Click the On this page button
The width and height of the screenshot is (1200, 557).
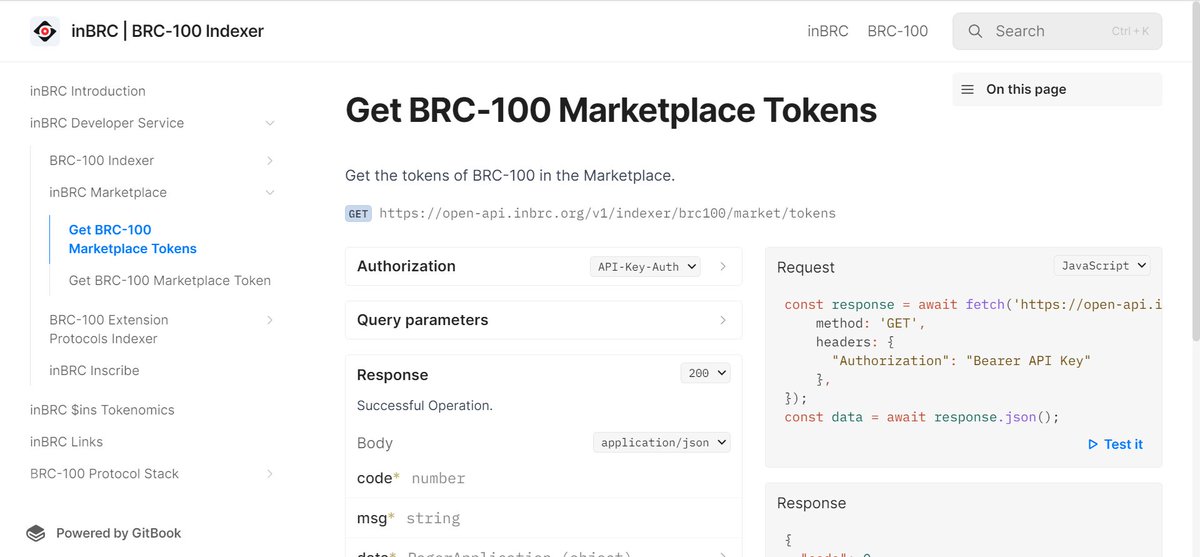pyautogui.click(x=1057, y=89)
